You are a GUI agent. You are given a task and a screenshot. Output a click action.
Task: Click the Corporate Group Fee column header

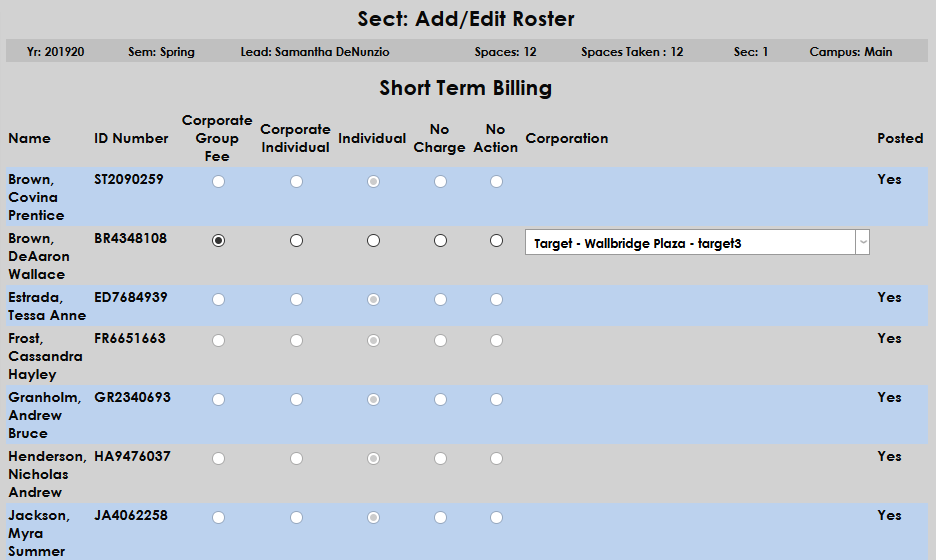click(x=217, y=138)
